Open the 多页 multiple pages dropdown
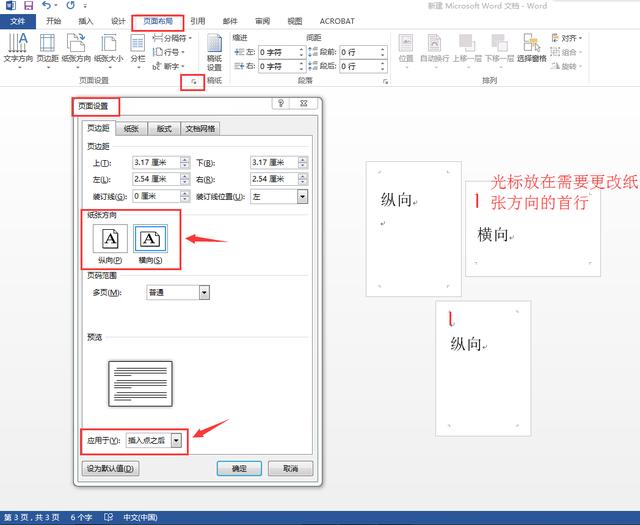The image size is (640, 525). pos(204,293)
